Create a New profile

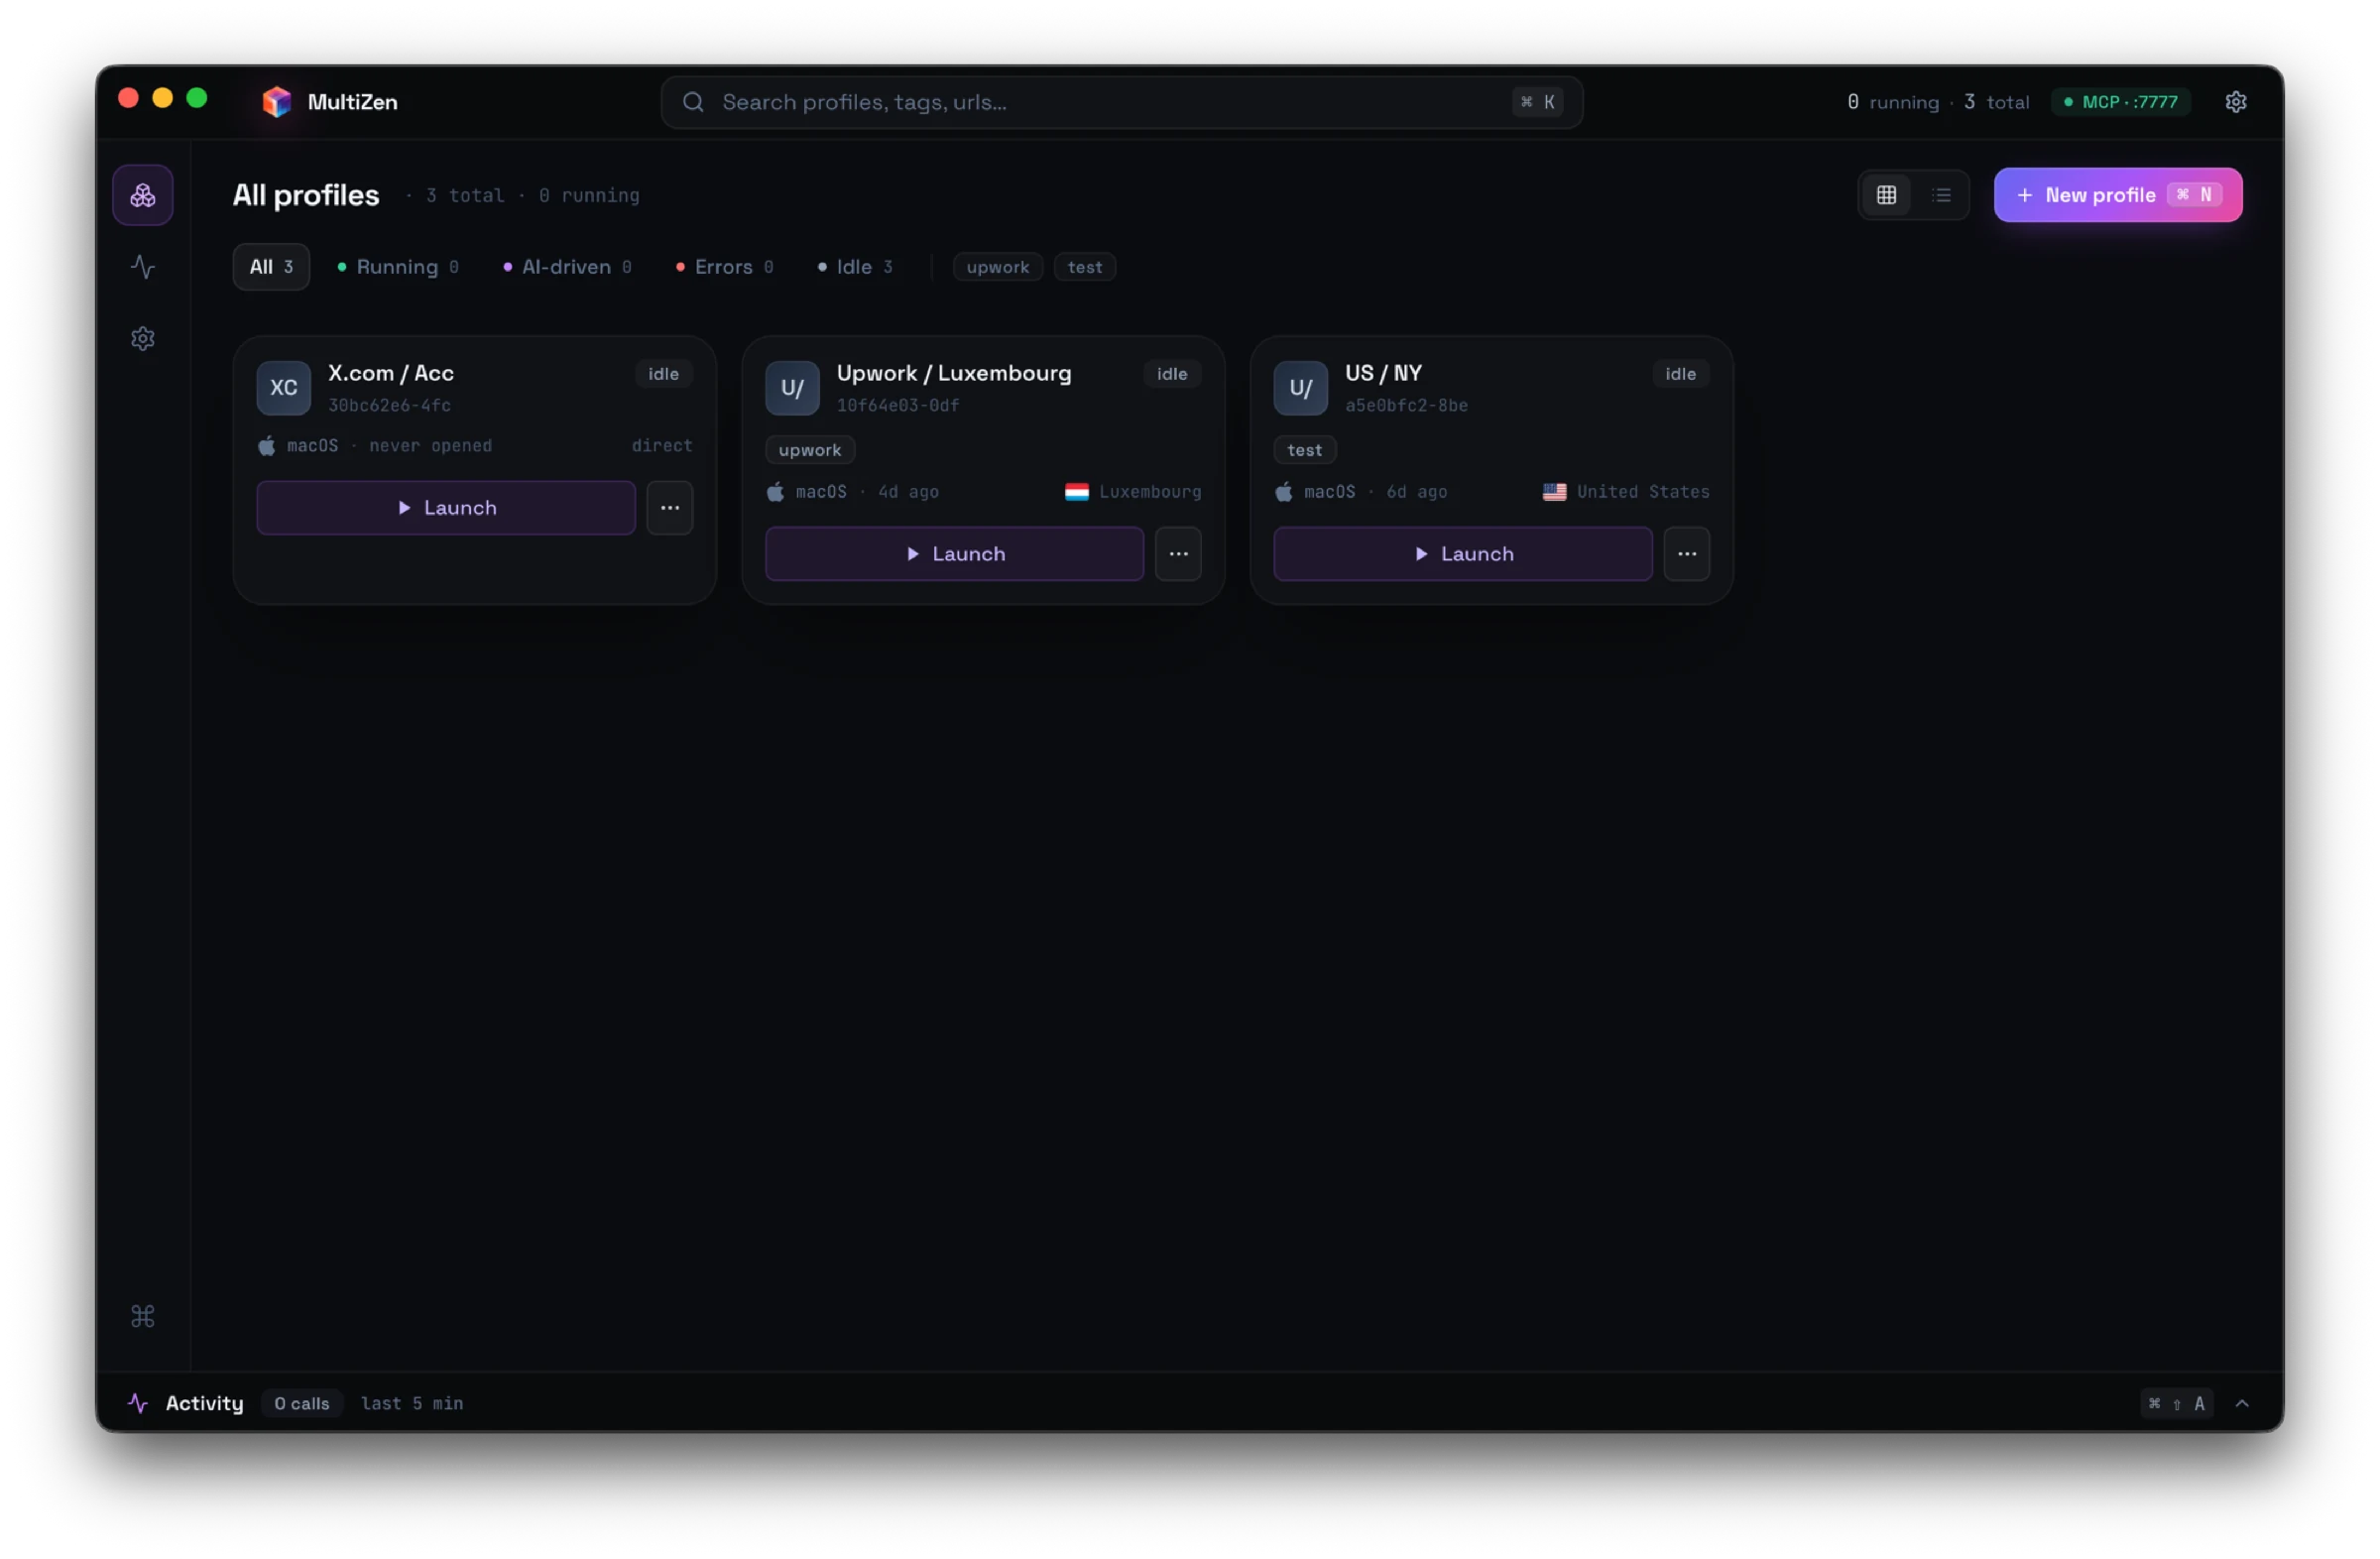2118,195
